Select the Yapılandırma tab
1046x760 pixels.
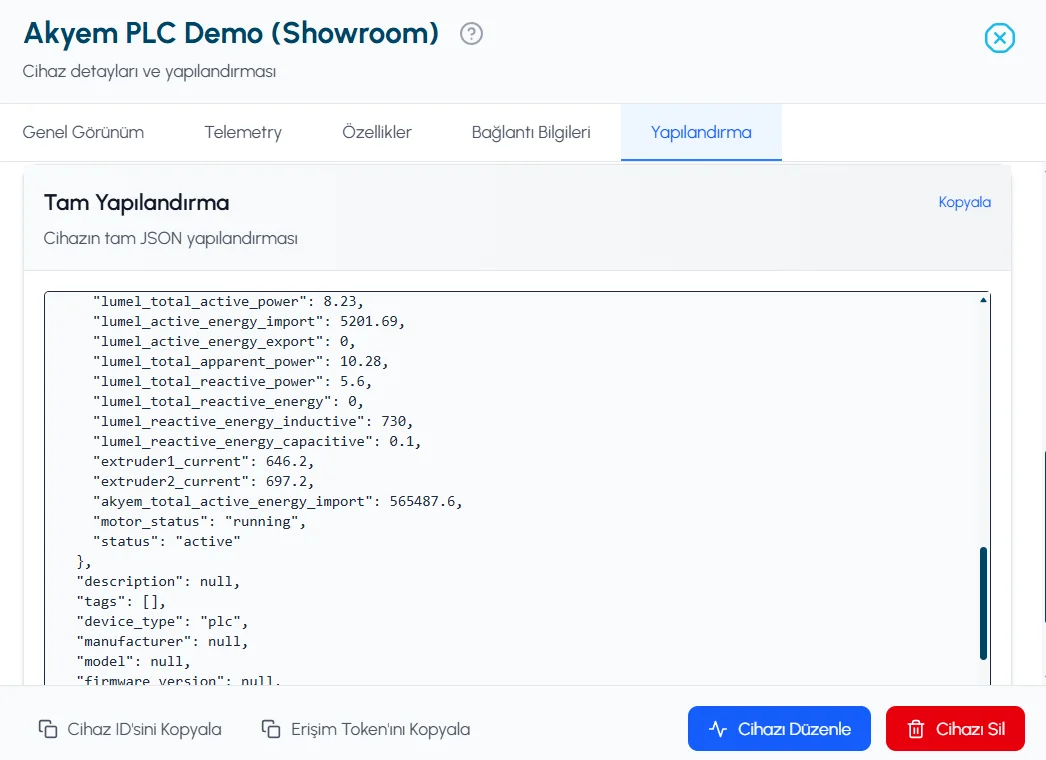(x=701, y=132)
